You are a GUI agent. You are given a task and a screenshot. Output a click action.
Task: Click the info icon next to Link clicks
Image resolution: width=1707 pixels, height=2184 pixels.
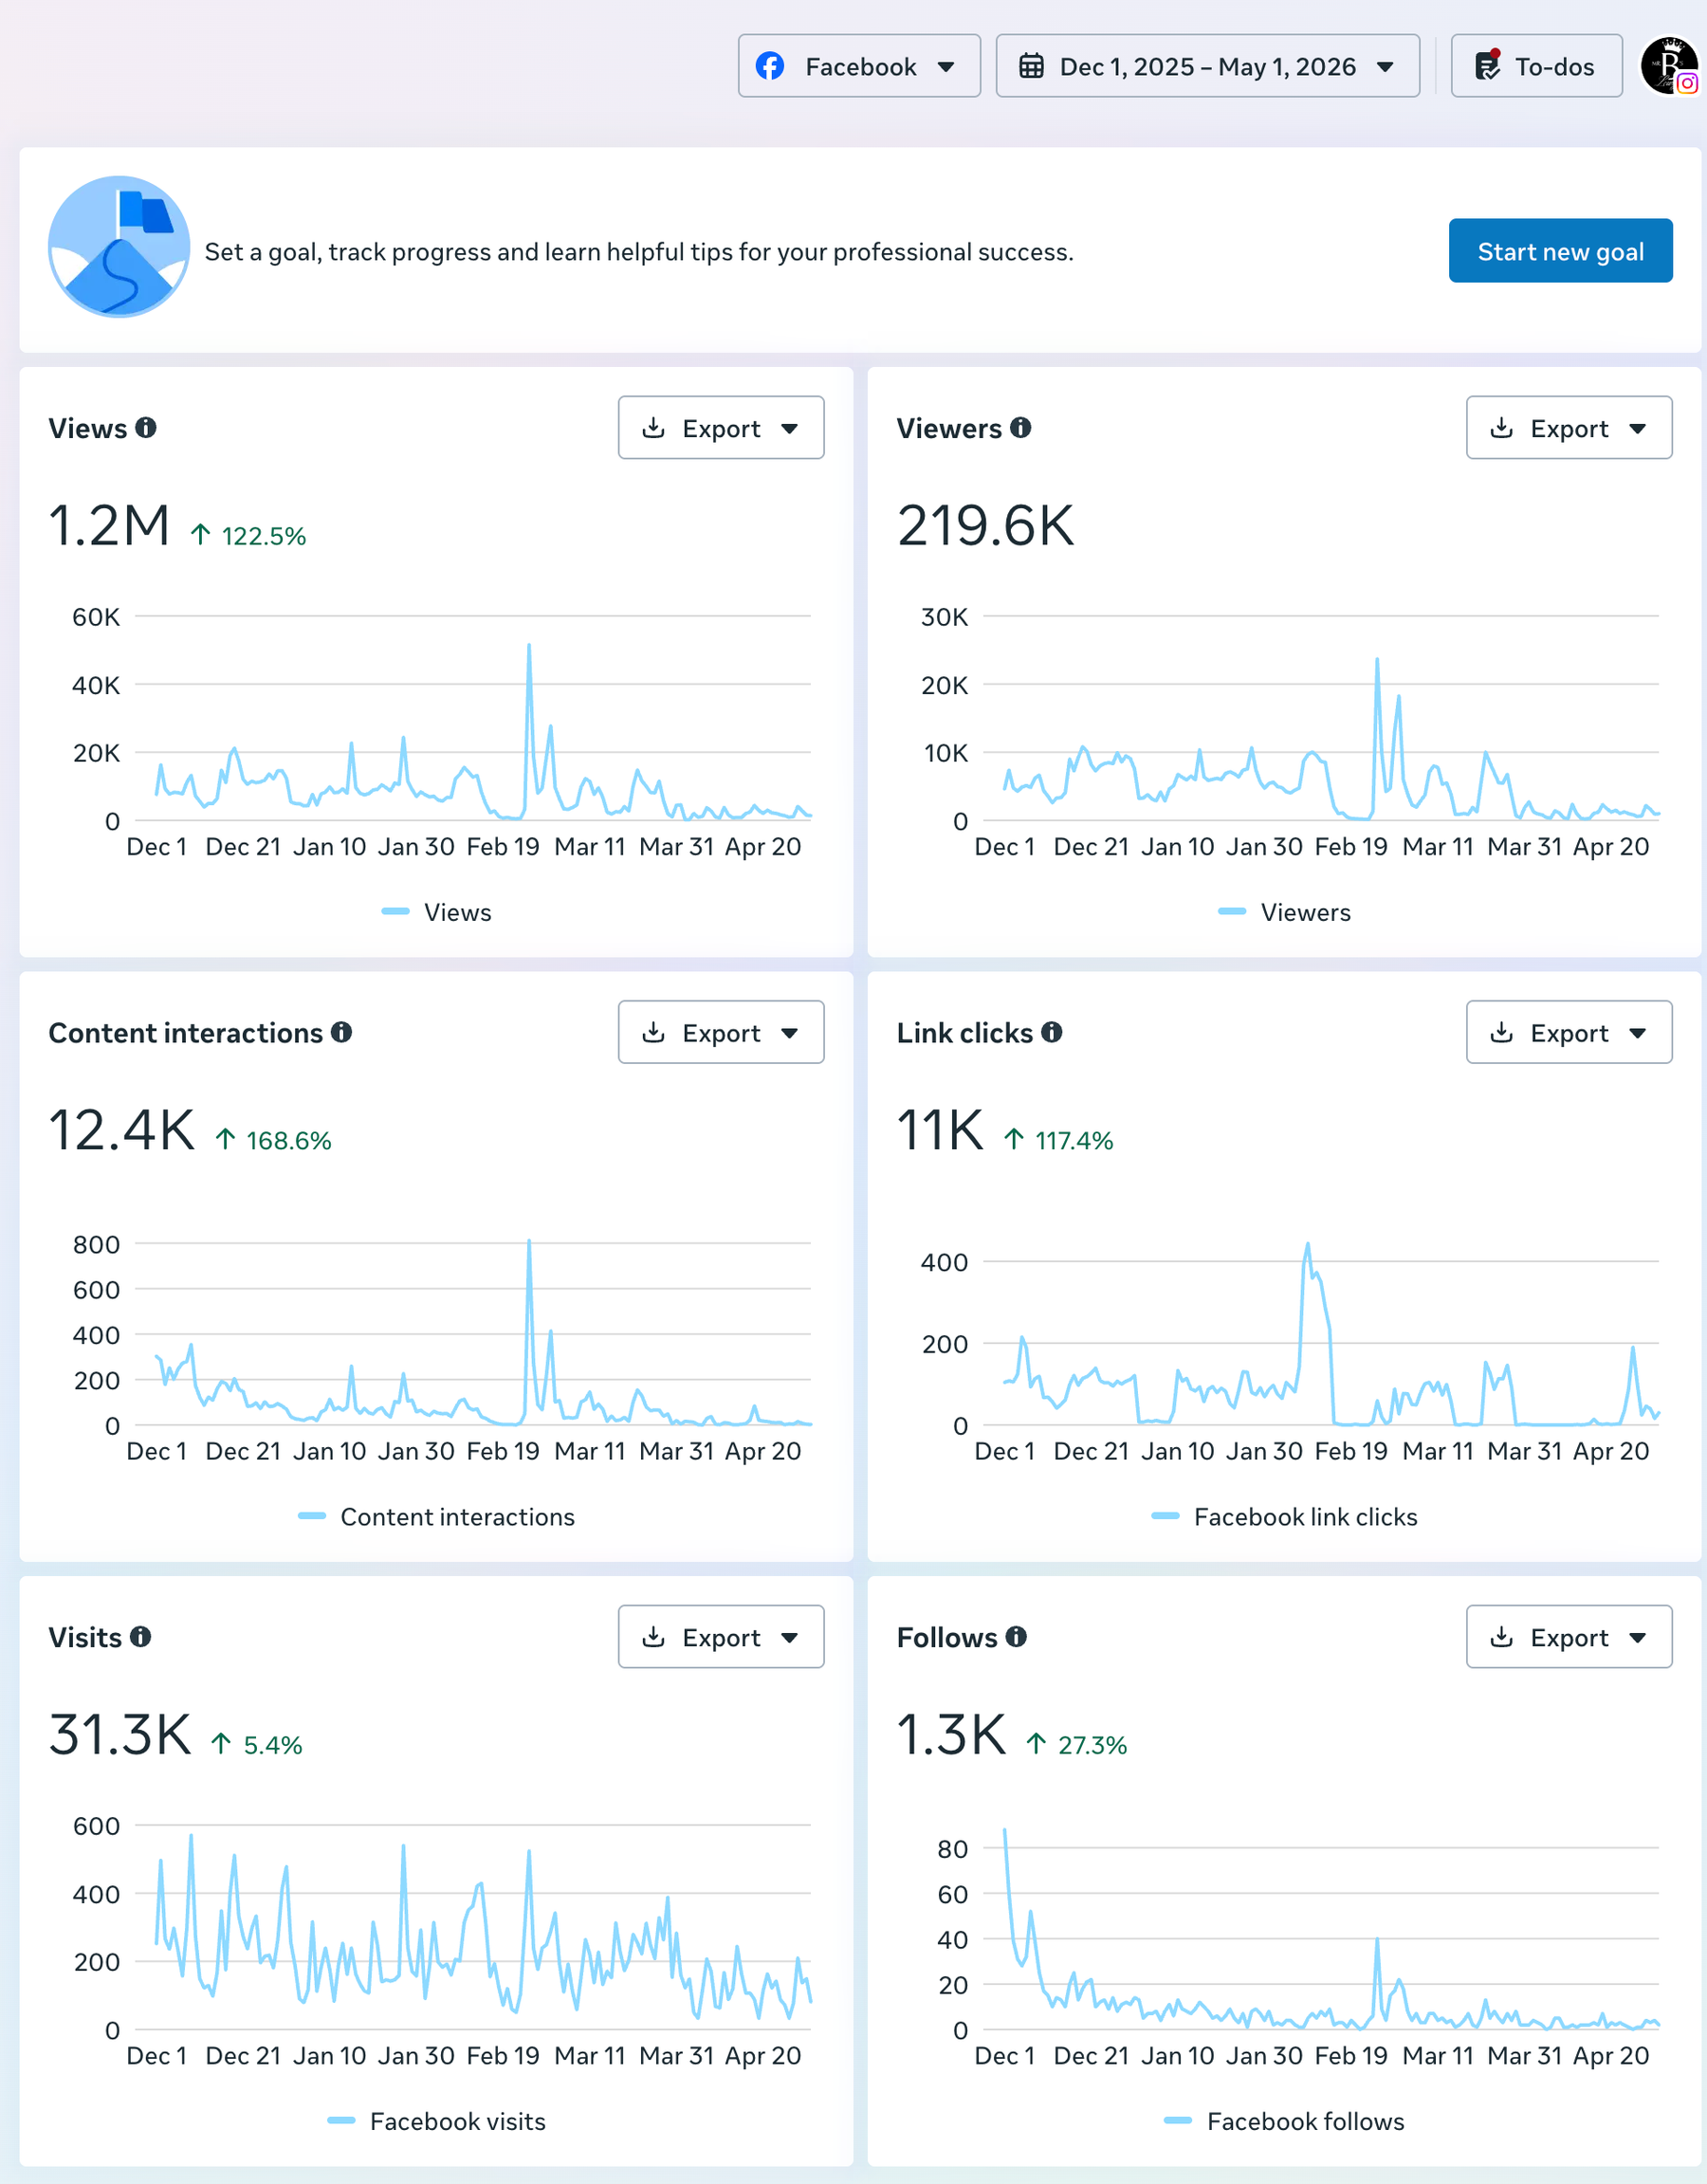point(1051,1032)
